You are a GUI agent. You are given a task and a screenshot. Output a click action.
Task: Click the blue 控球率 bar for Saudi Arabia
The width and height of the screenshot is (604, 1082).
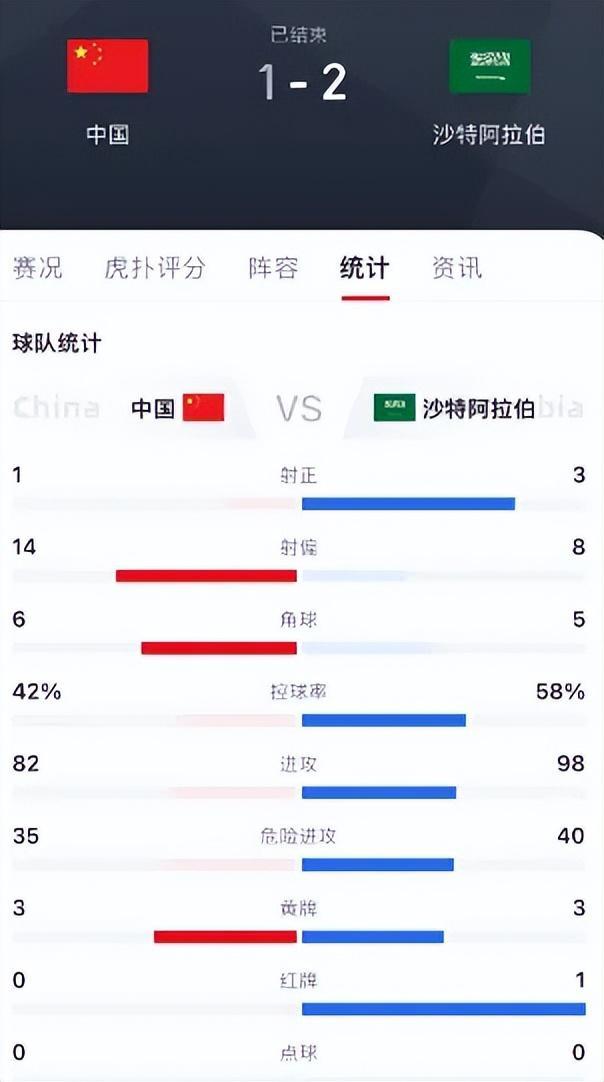384,720
